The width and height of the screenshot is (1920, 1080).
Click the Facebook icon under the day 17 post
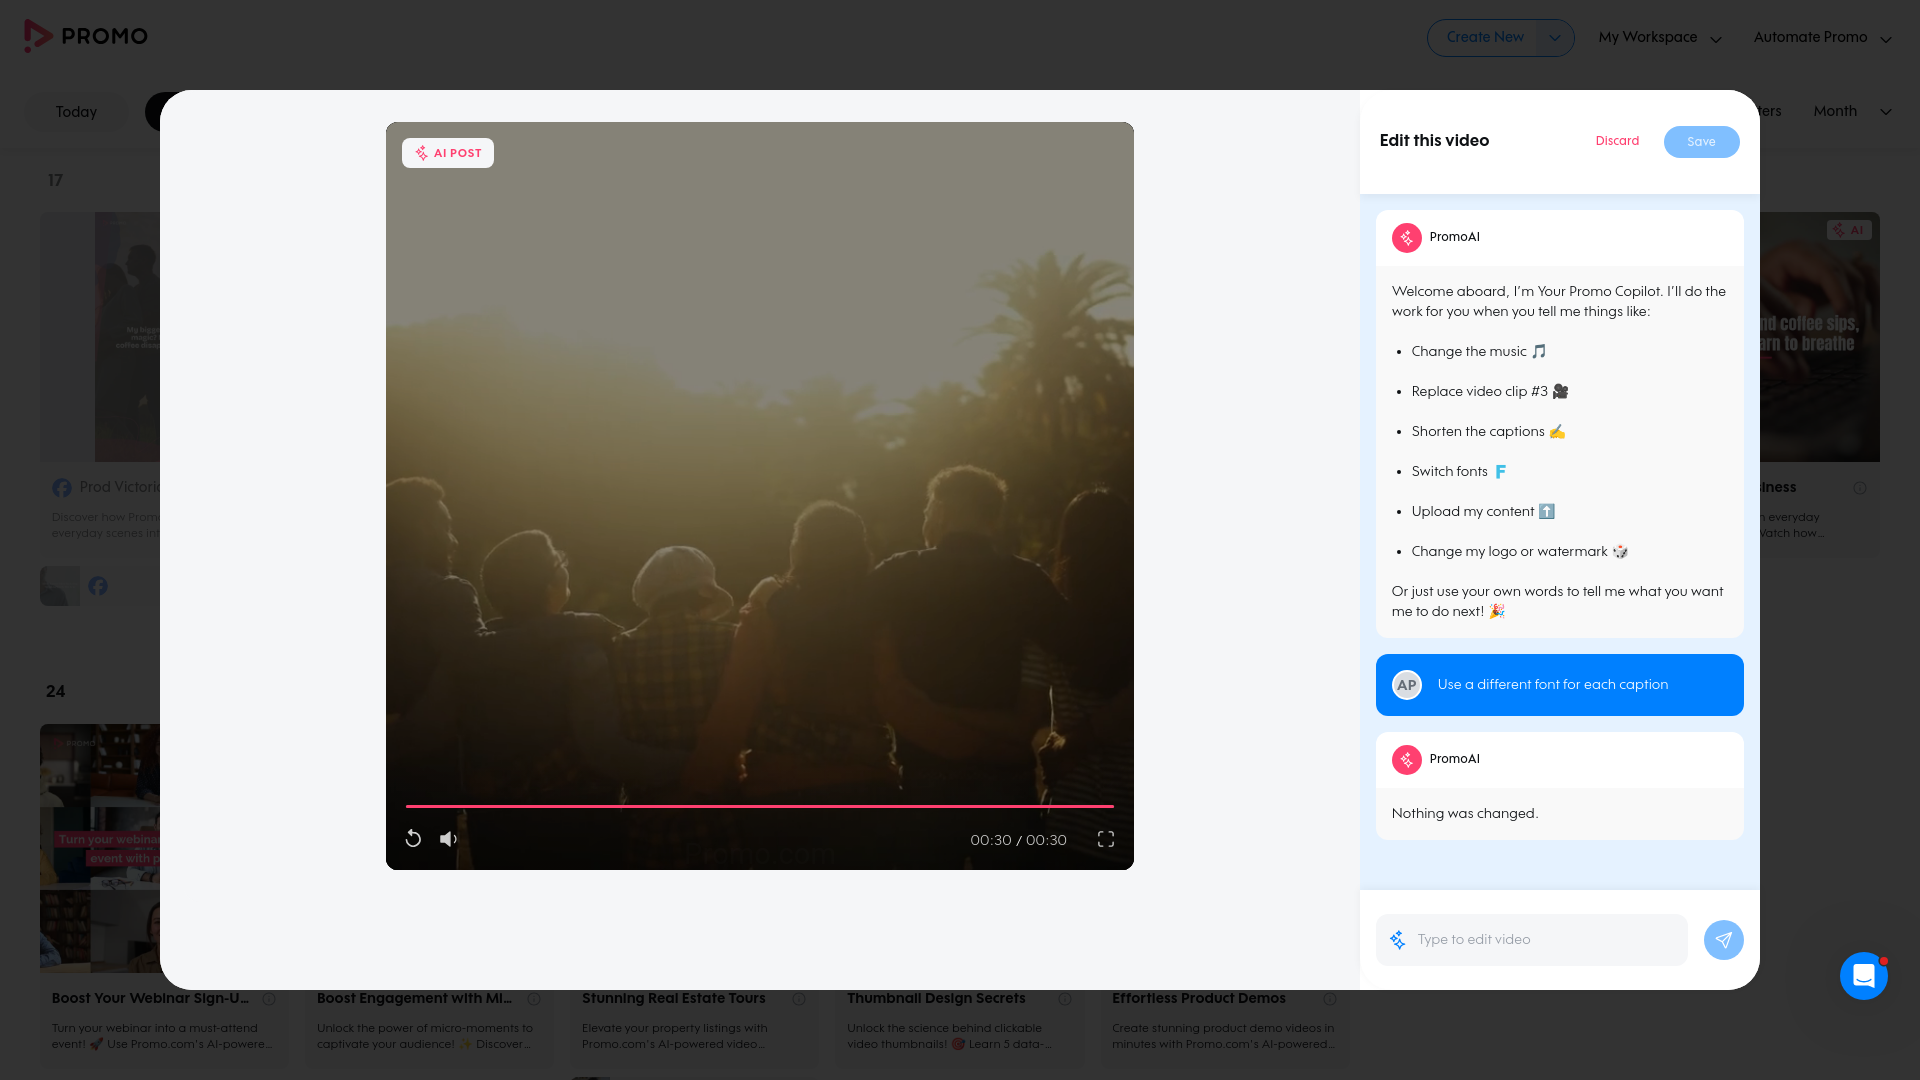(x=98, y=586)
